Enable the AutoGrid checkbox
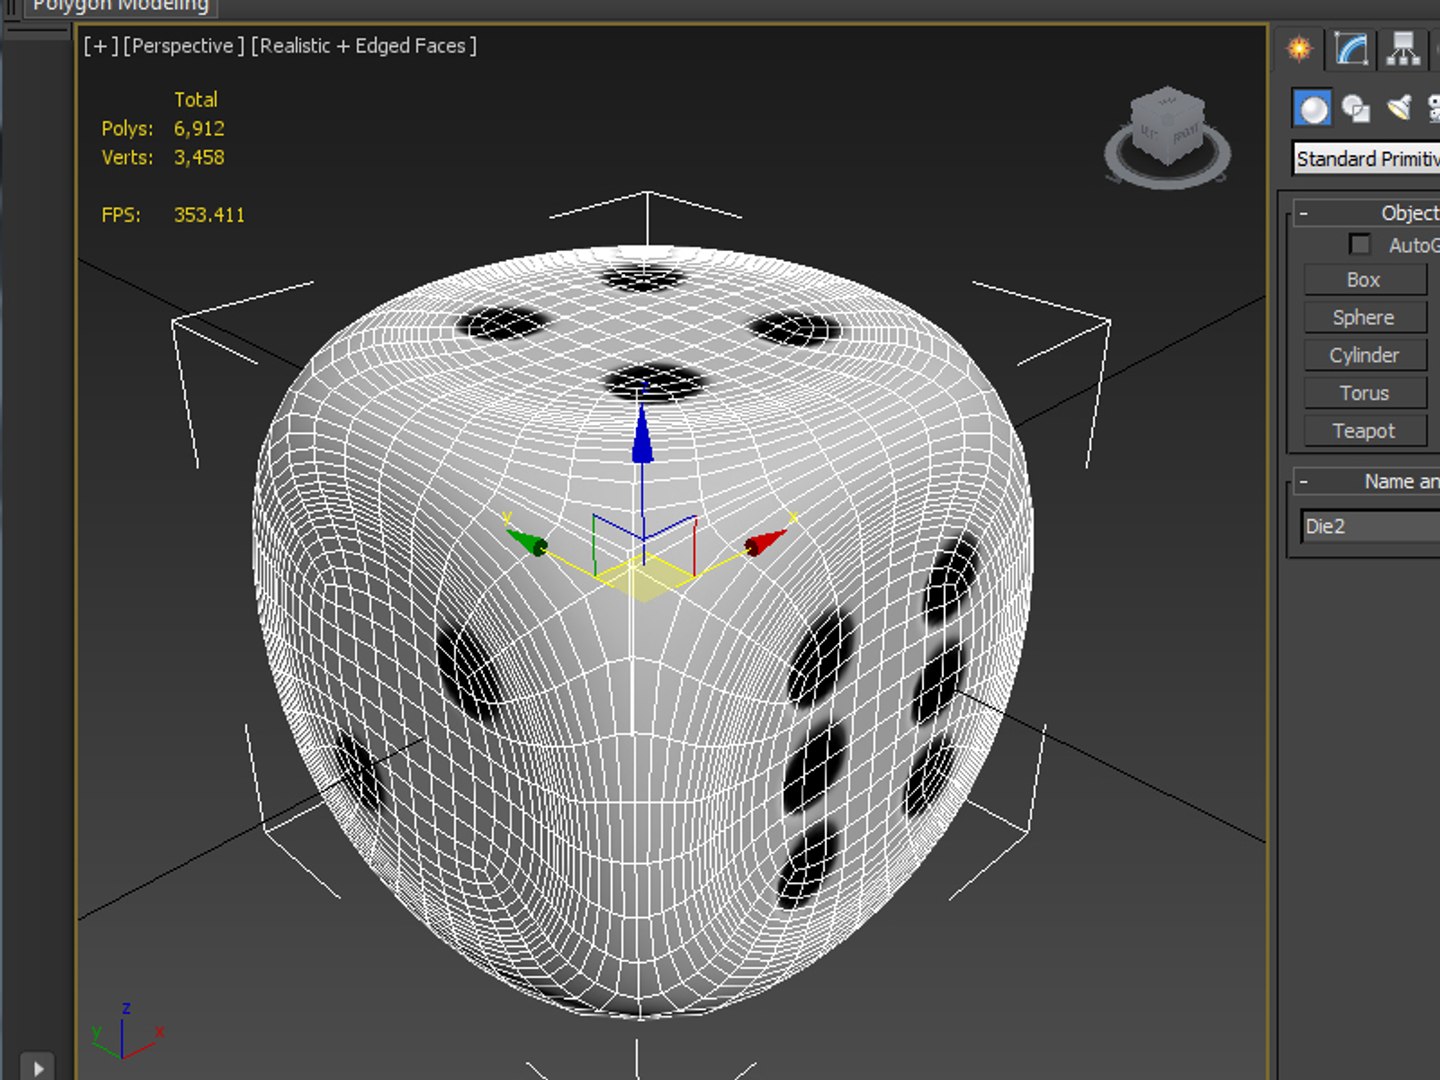The width and height of the screenshot is (1440, 1080). pos(1360,244)
